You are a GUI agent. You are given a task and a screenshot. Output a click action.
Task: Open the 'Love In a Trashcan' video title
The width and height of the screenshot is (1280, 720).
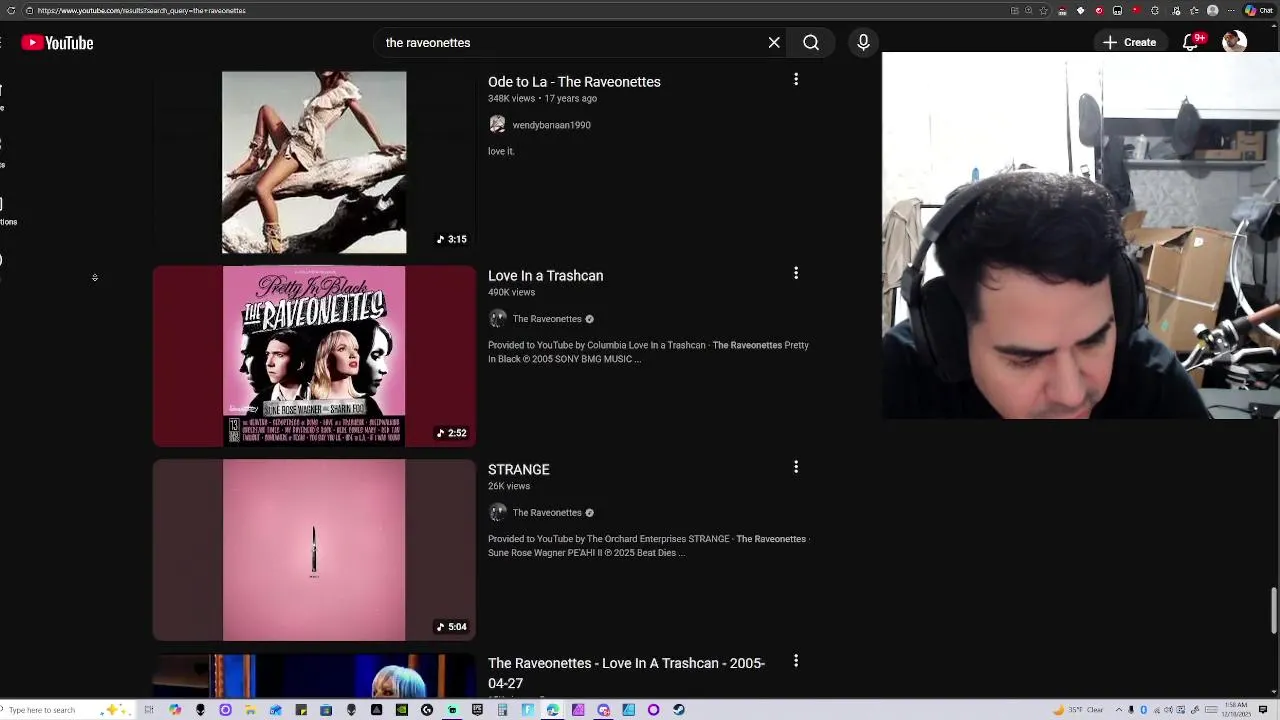[545, 276]
